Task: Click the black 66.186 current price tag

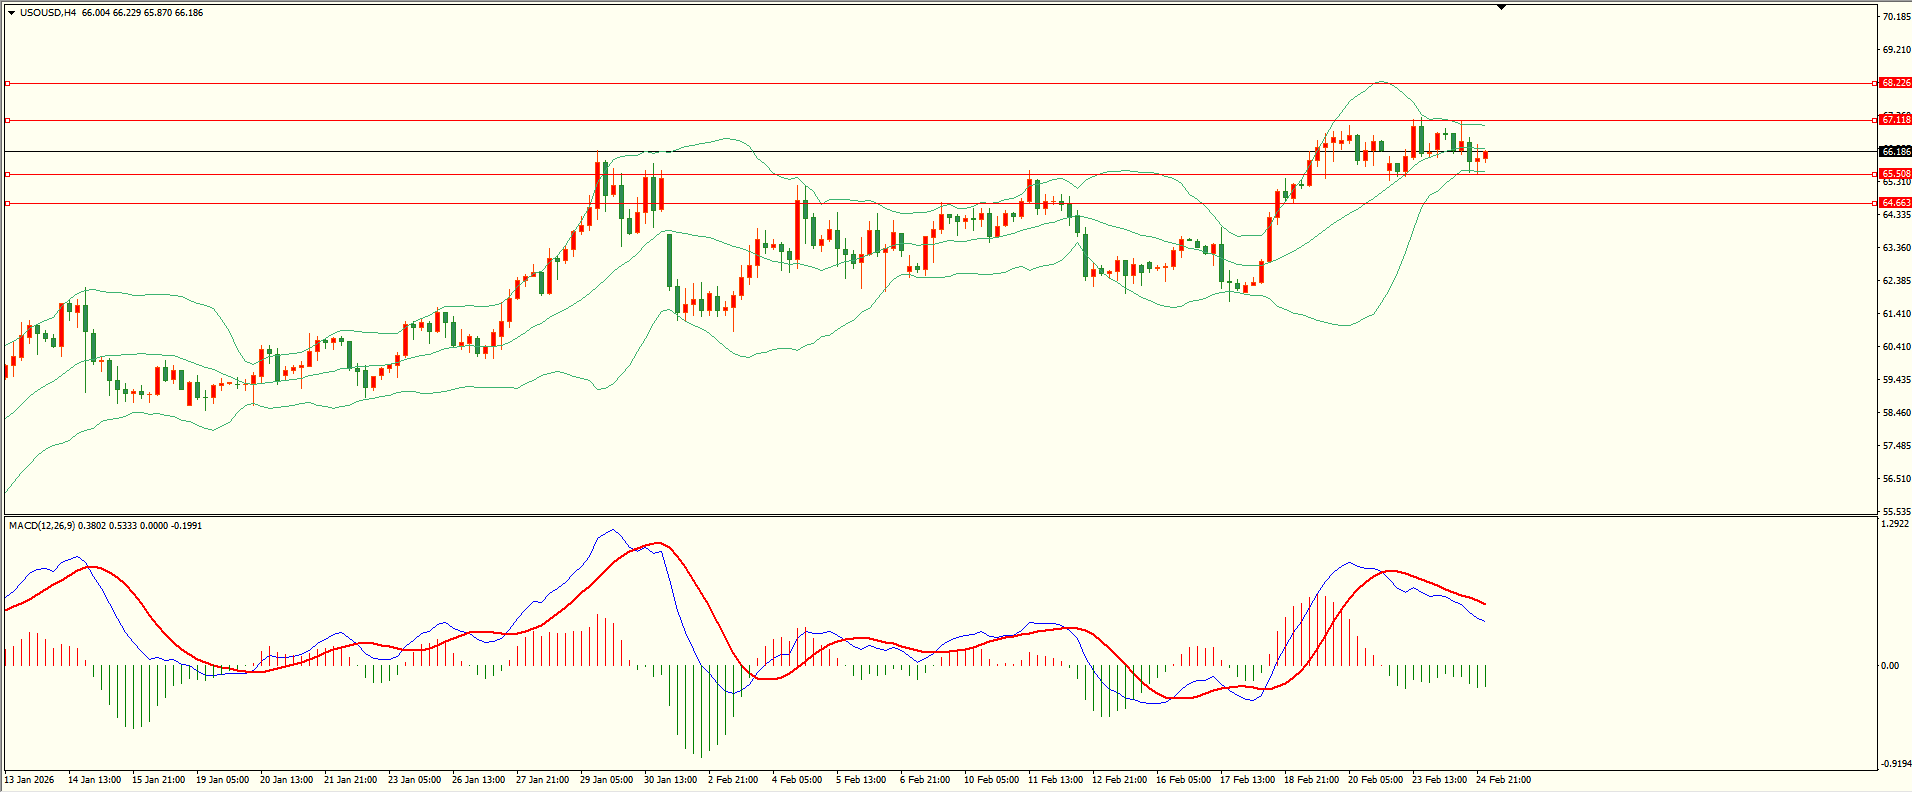Action: [x=1895, y=152]
